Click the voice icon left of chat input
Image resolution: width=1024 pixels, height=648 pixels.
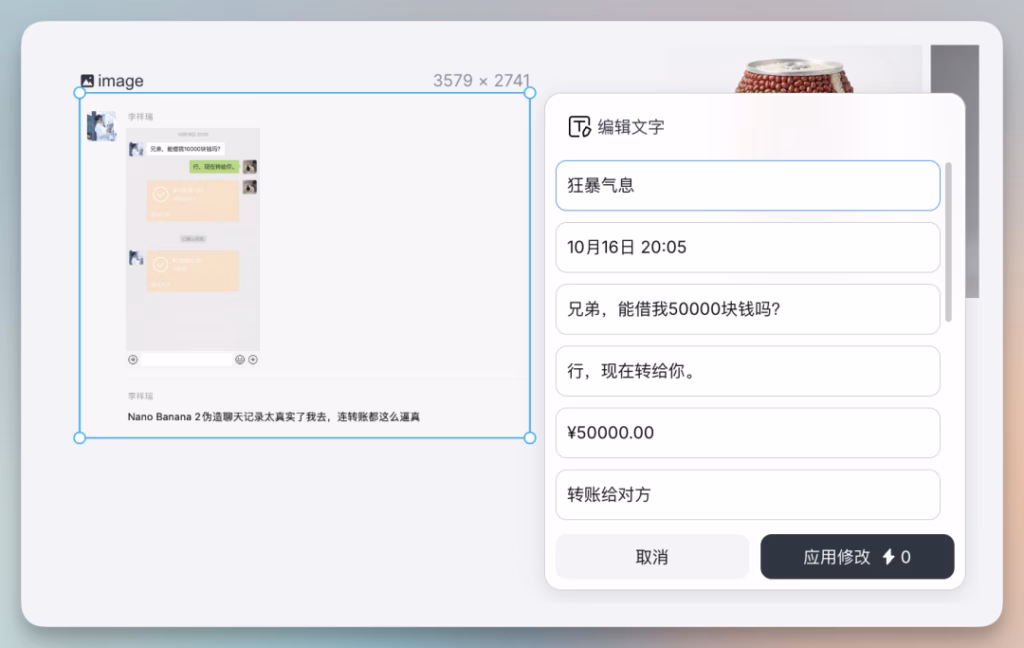[x=133, y=359]
